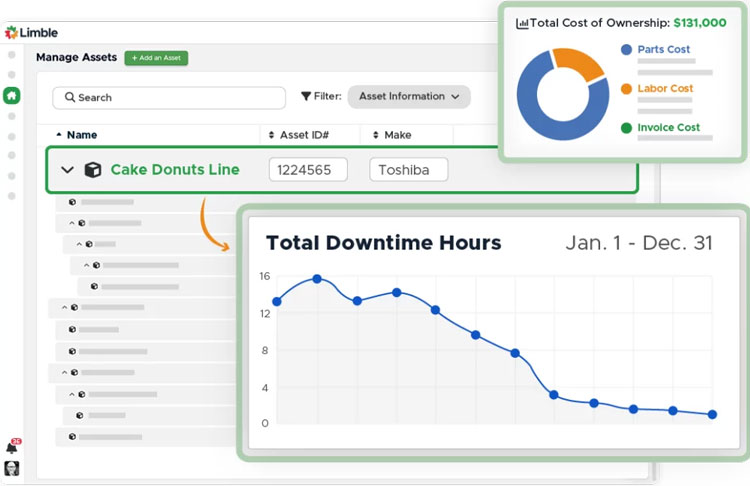Click the Labor Cost label
750x486 pixels.
click(665, 88)
